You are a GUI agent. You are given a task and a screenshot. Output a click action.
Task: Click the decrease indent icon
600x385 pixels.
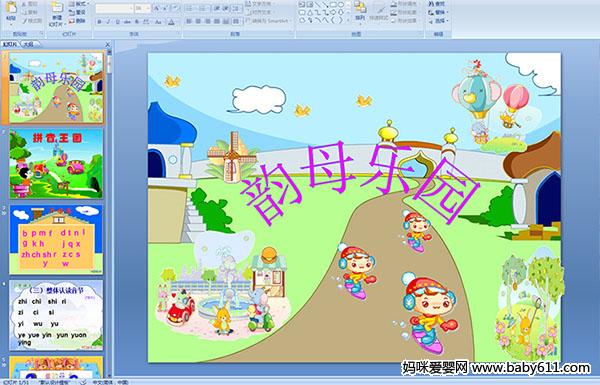(217, 8)
